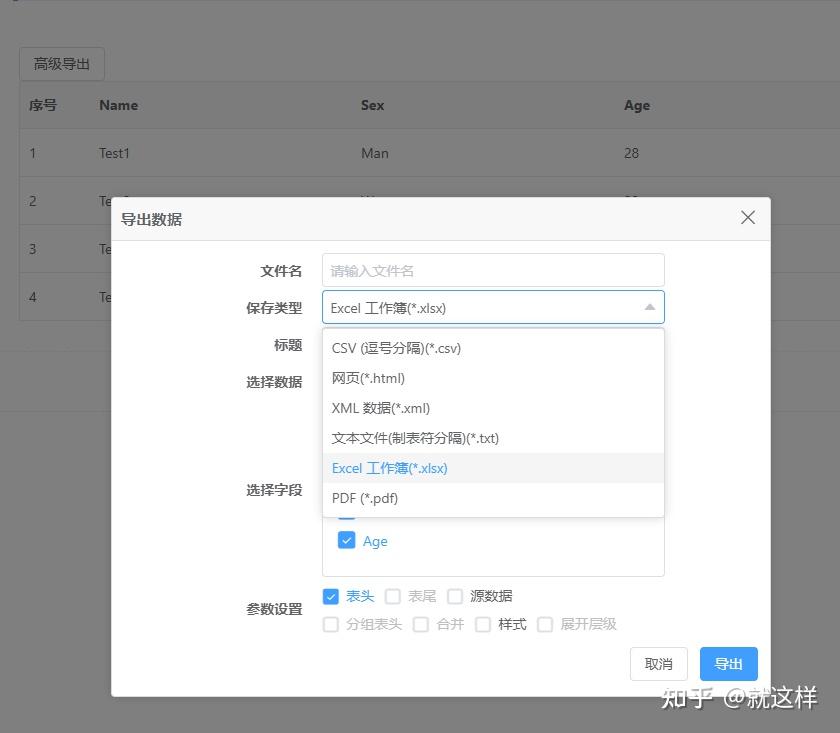Check the 样式 option
This screenshot has height=733, width=840.
click(x=483, y=624)
